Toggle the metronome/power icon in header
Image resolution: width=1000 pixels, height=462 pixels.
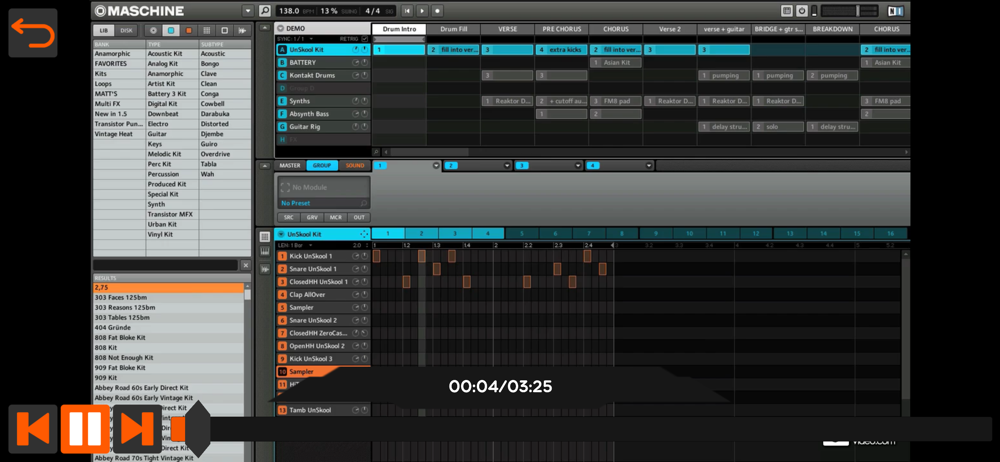coord(802,11)
